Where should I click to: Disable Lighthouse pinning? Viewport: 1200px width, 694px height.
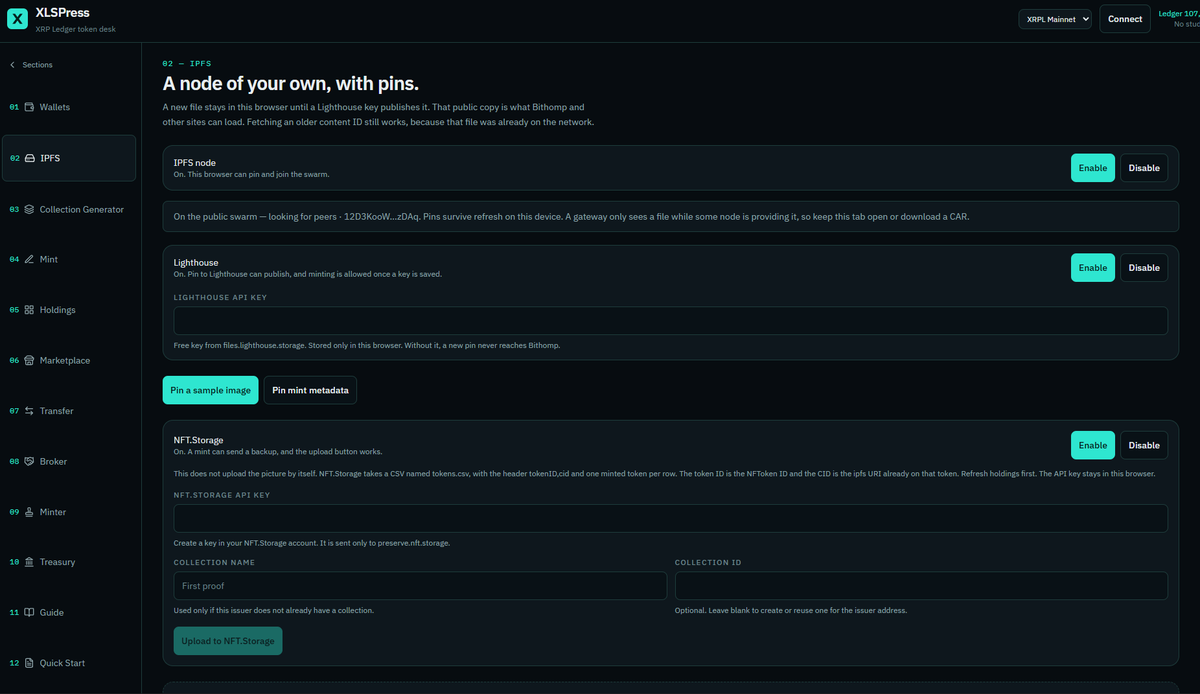[1144, 268]
